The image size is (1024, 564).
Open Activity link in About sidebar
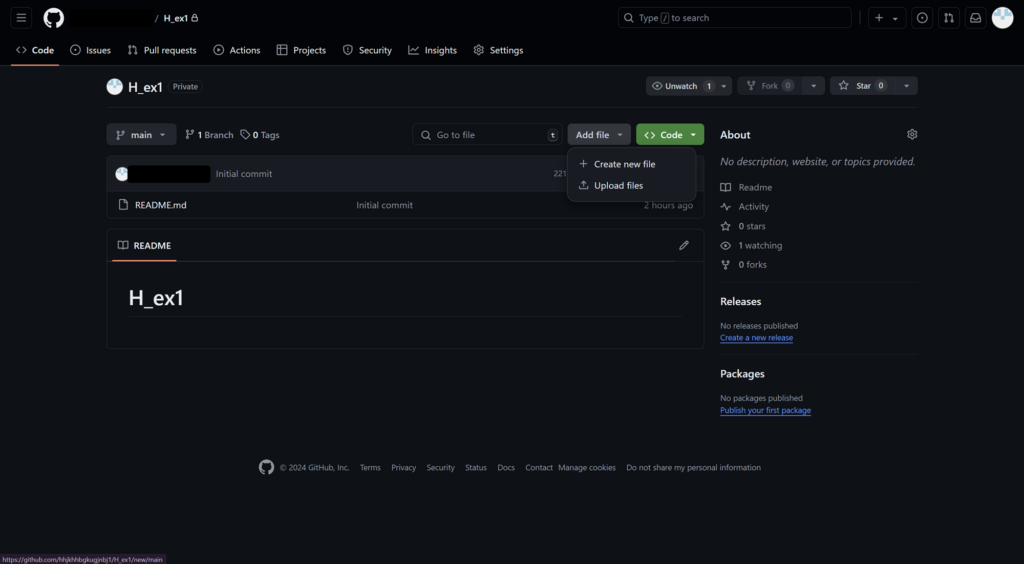click(744, 207)
